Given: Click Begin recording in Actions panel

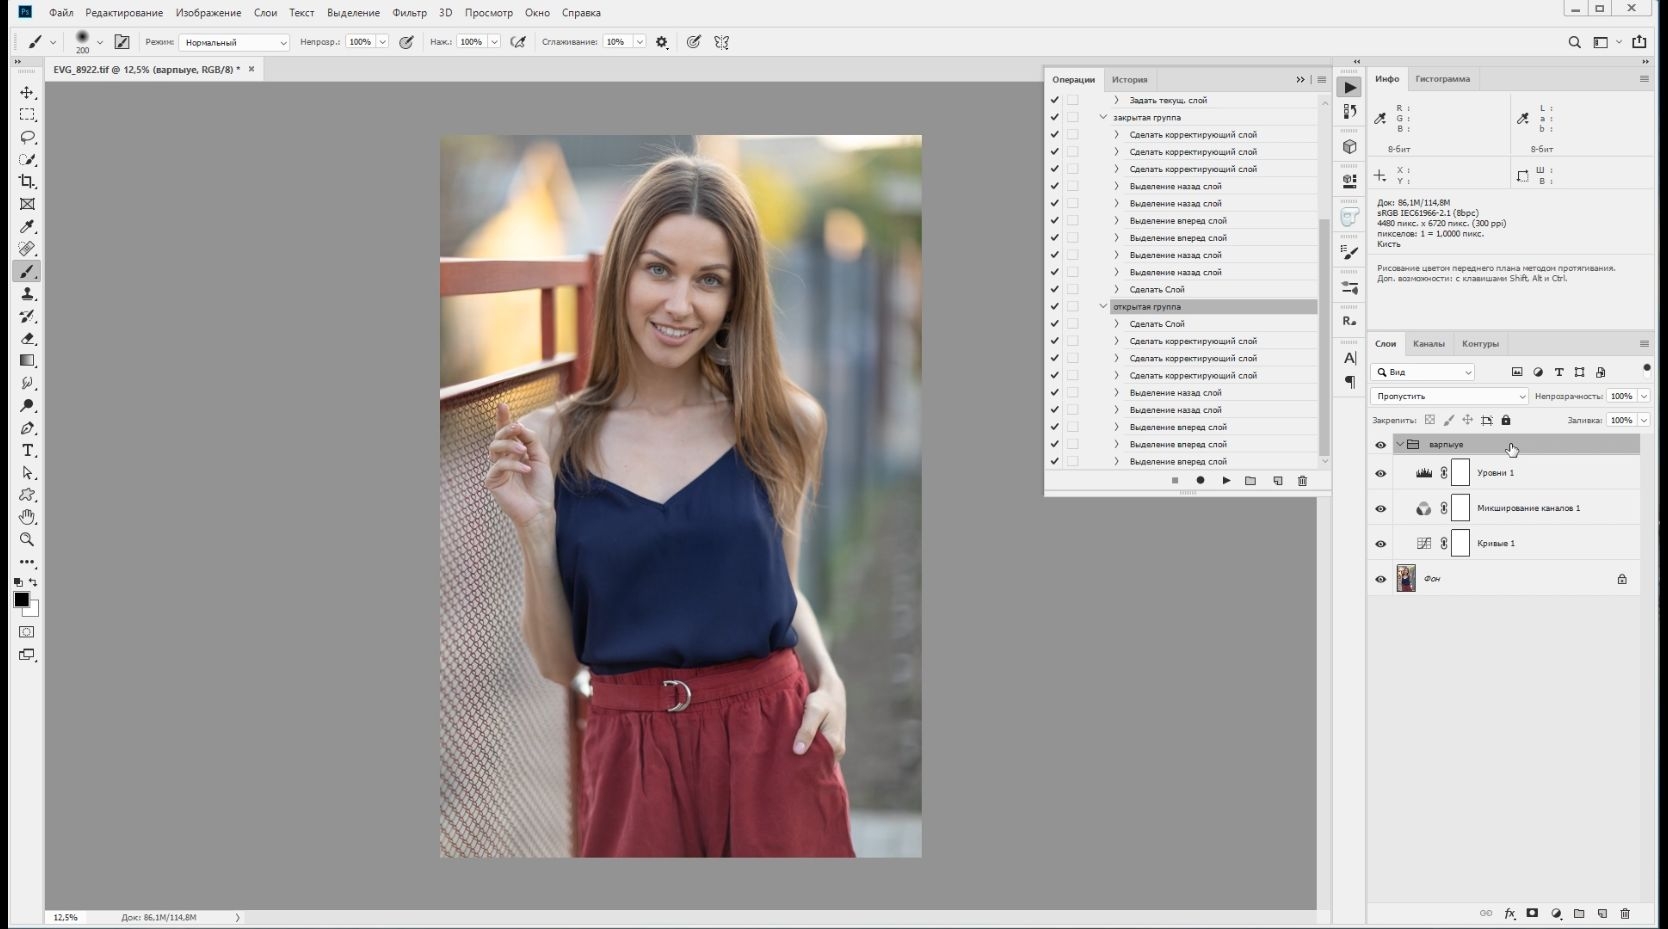Looking at the screenshot, I should coord(1200,481).
